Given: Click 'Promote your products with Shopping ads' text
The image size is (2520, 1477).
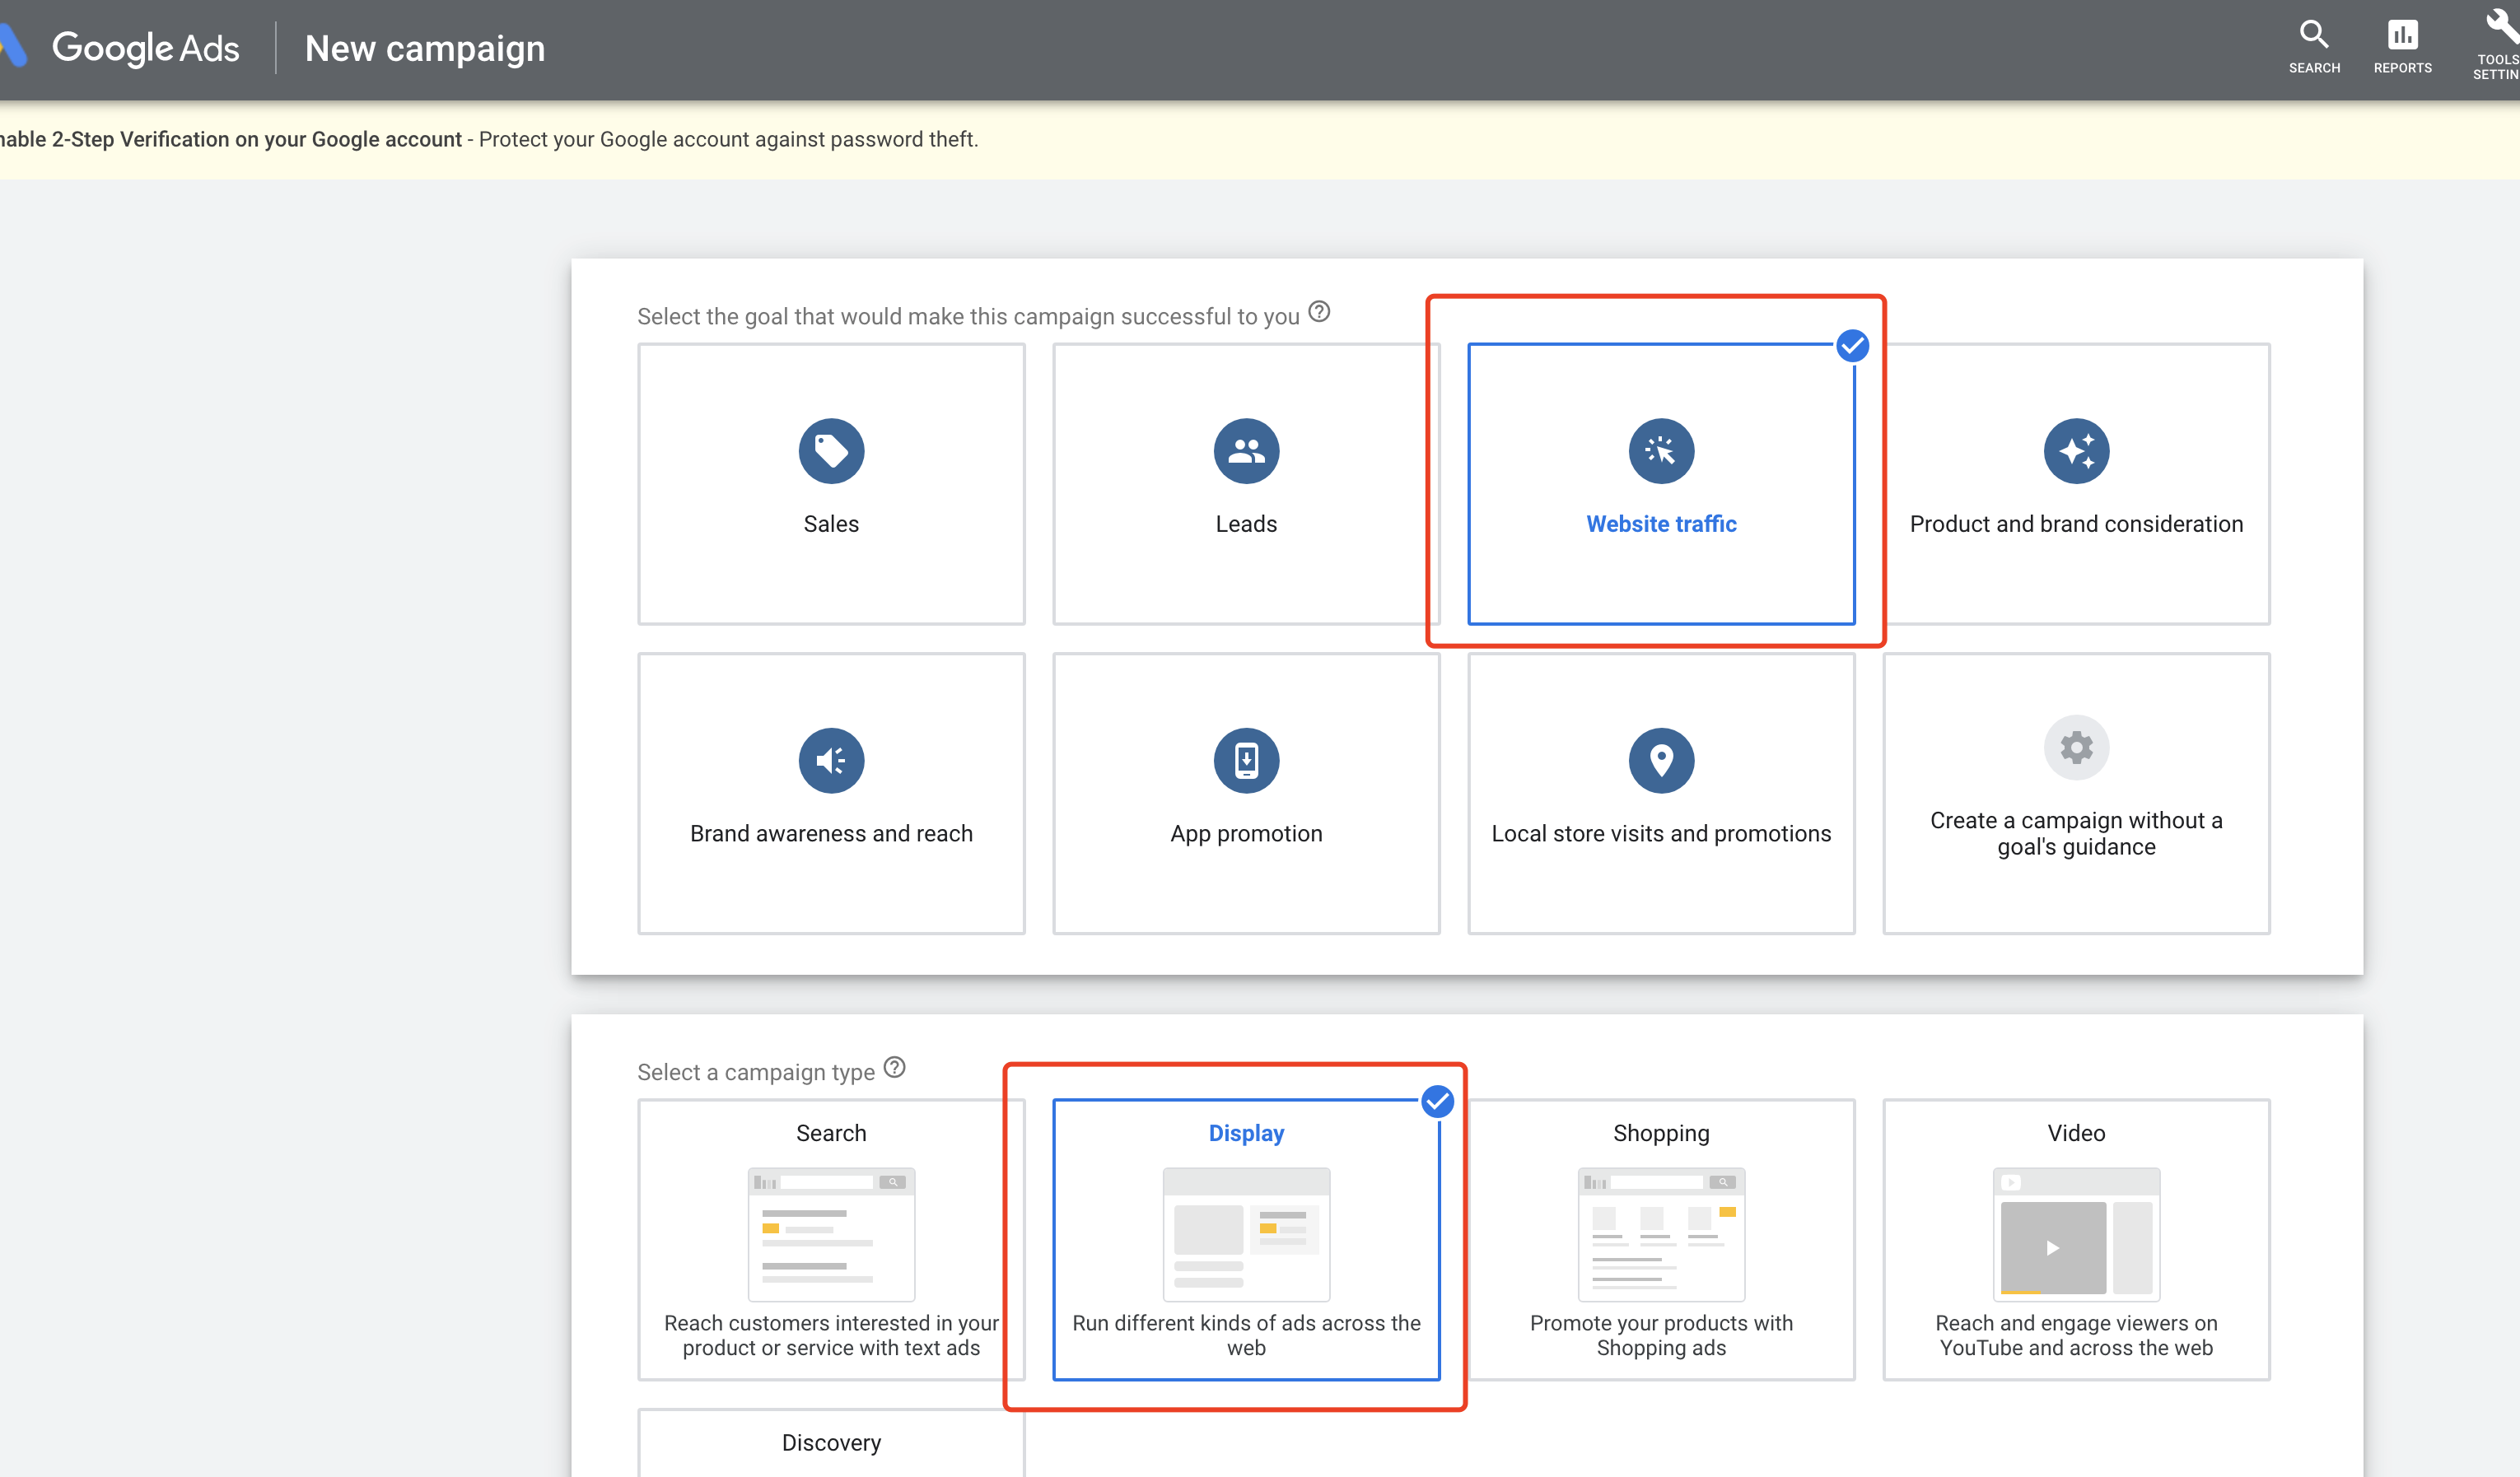Looking at the screenshot, I should coord(1661,1335).
